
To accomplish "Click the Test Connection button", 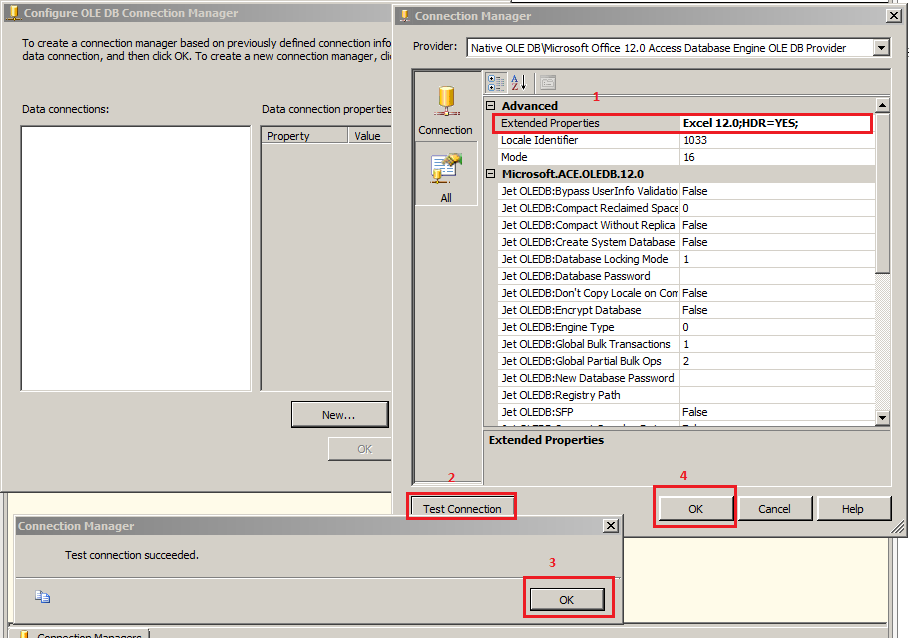I will (461, 506).
